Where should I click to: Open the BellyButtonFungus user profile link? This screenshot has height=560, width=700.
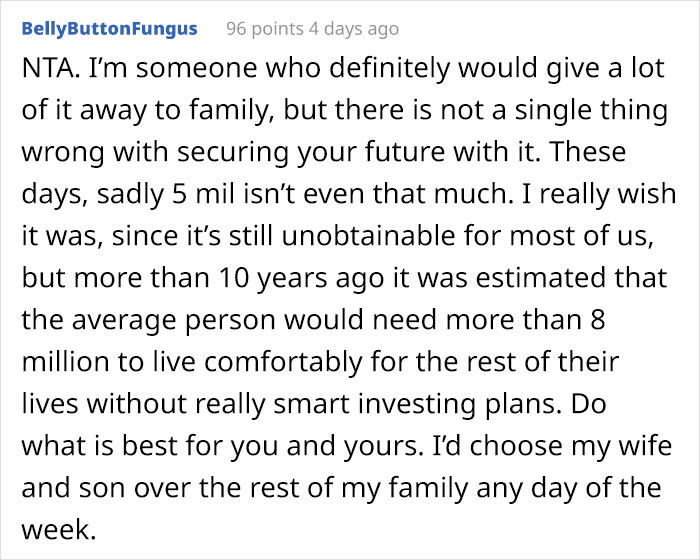(108, 29)
